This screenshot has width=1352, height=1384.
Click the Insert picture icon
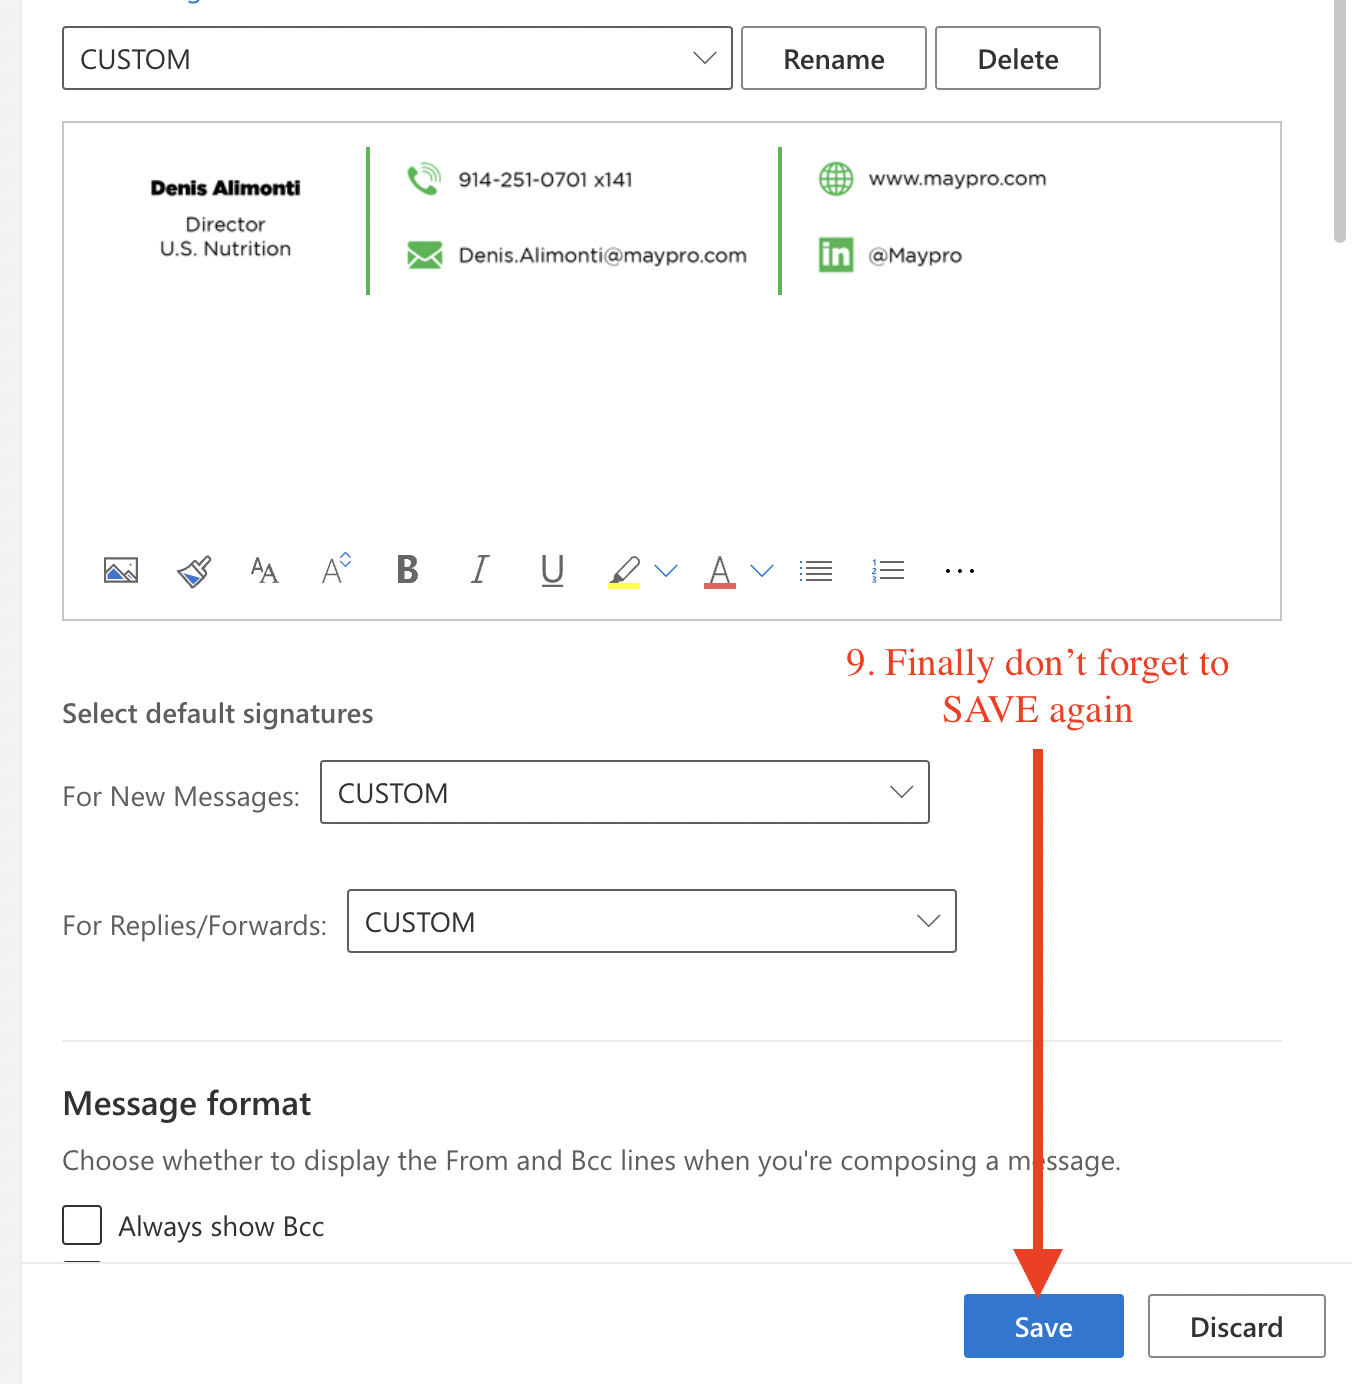(x=121, y=571)
